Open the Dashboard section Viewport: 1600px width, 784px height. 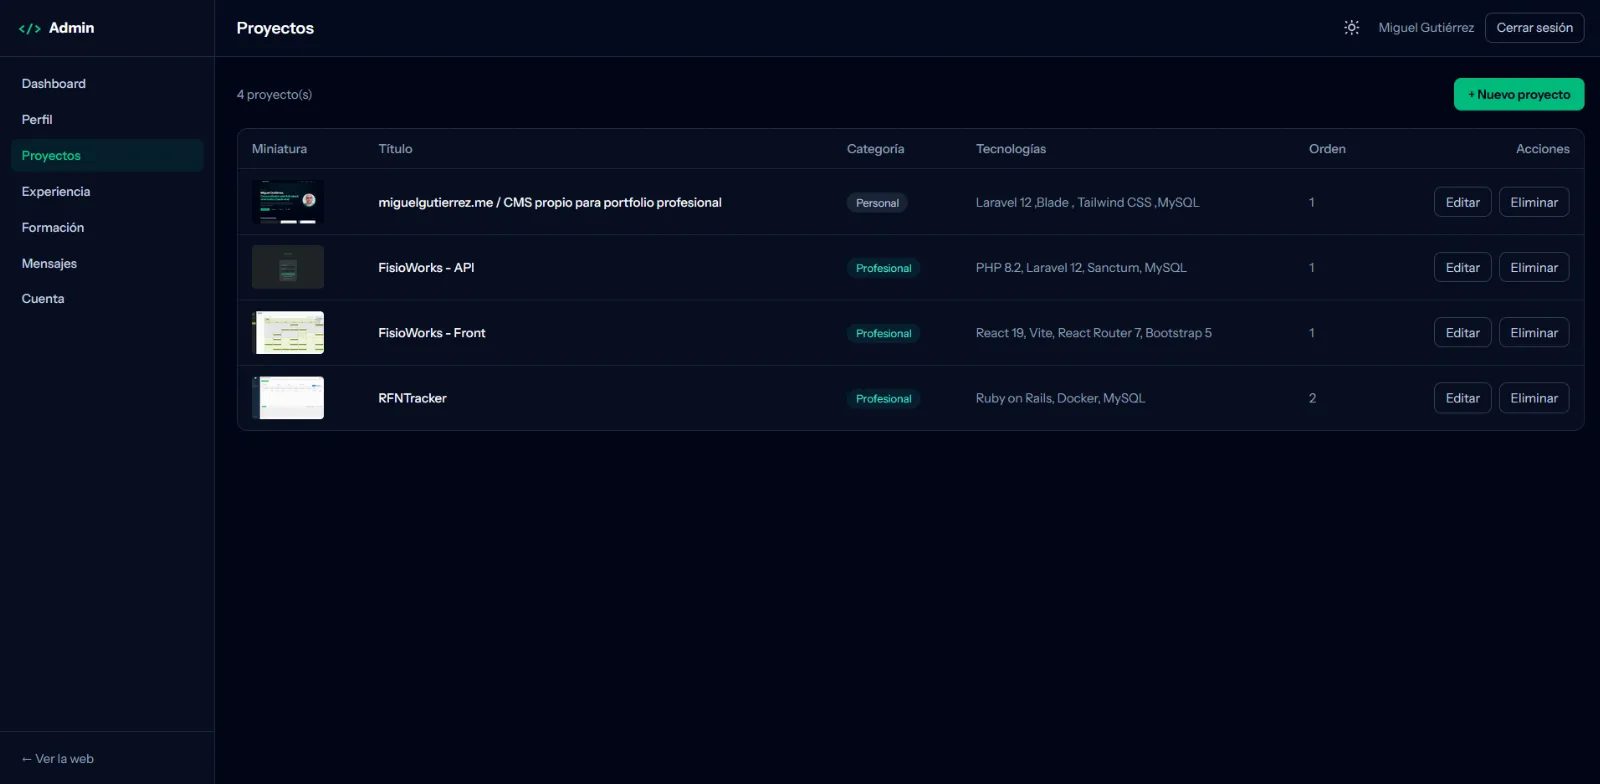point(107,84)
